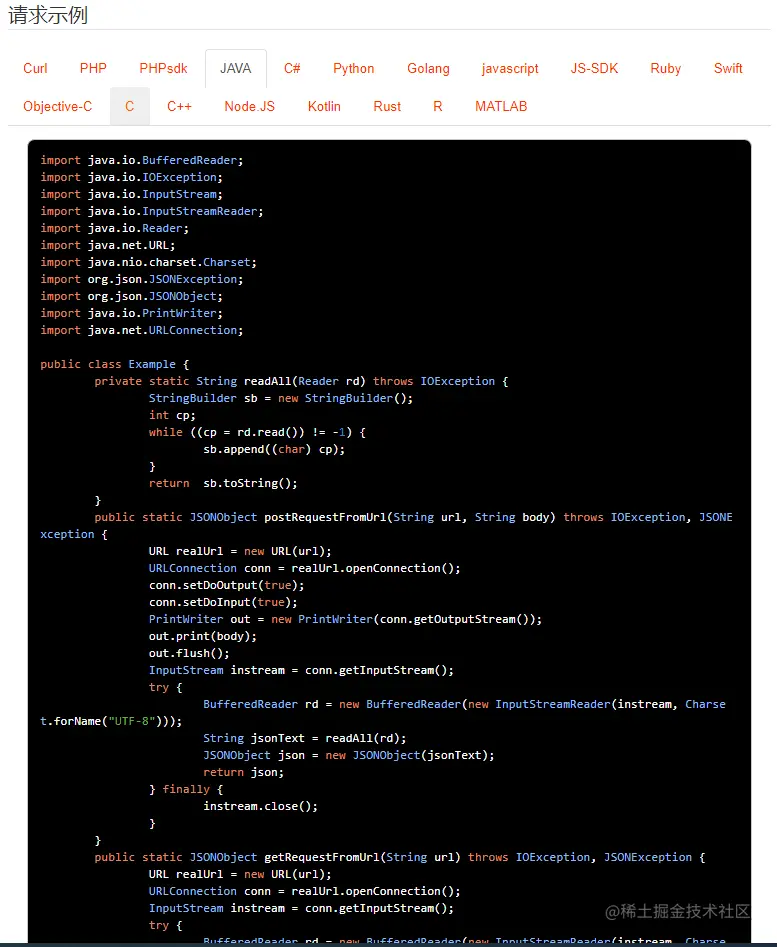Click the } finally { line
The width and height of the screenshot is (777, 947).
[x=186, y=789]
